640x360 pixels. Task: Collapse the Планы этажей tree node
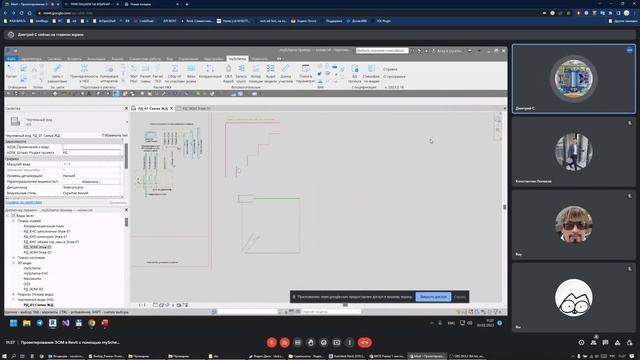(13, 221)
